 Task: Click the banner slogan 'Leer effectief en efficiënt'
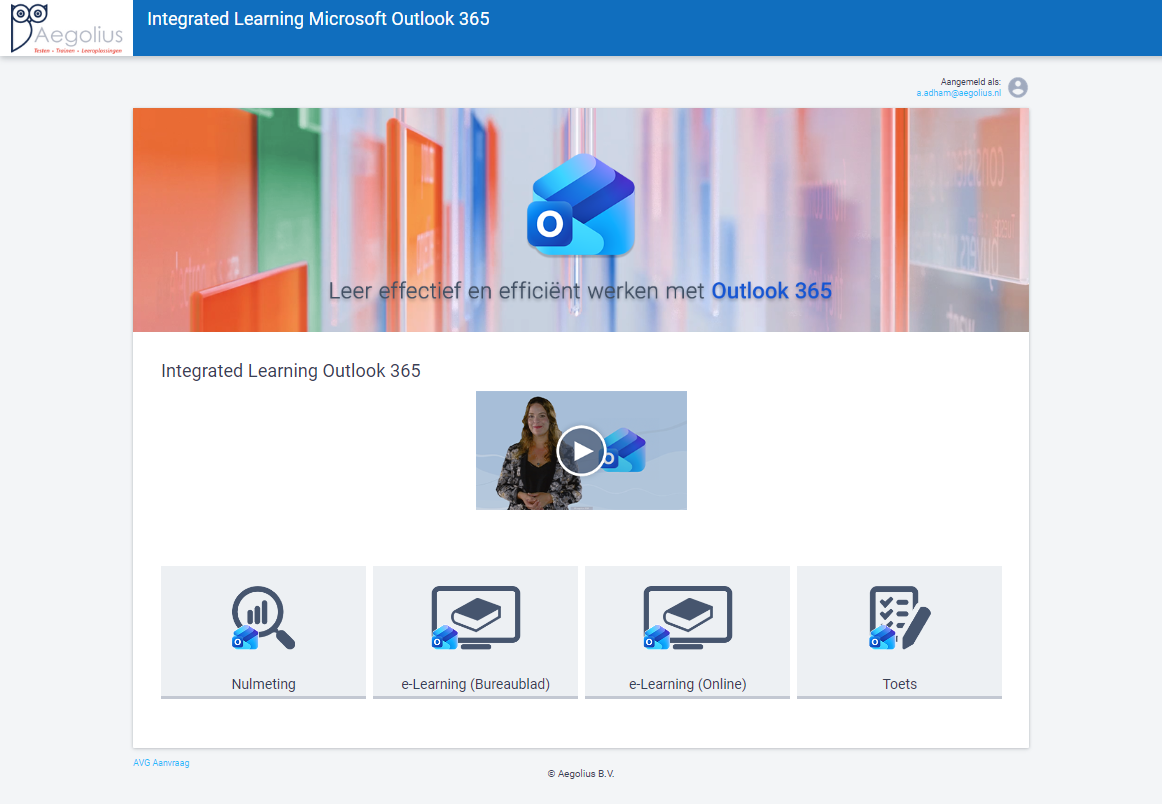coord(519,291)
